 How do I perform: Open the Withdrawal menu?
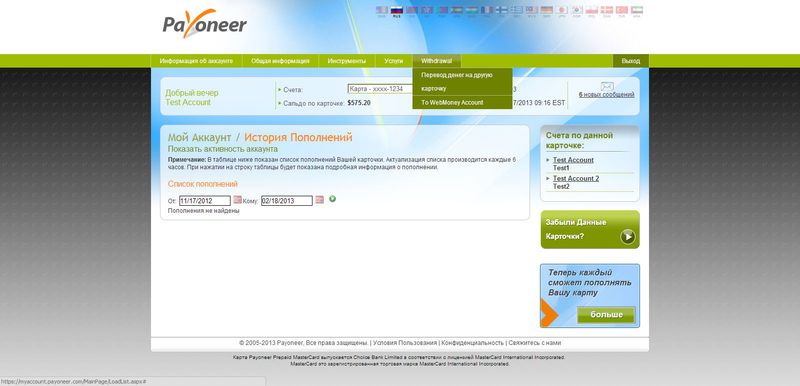437,61
